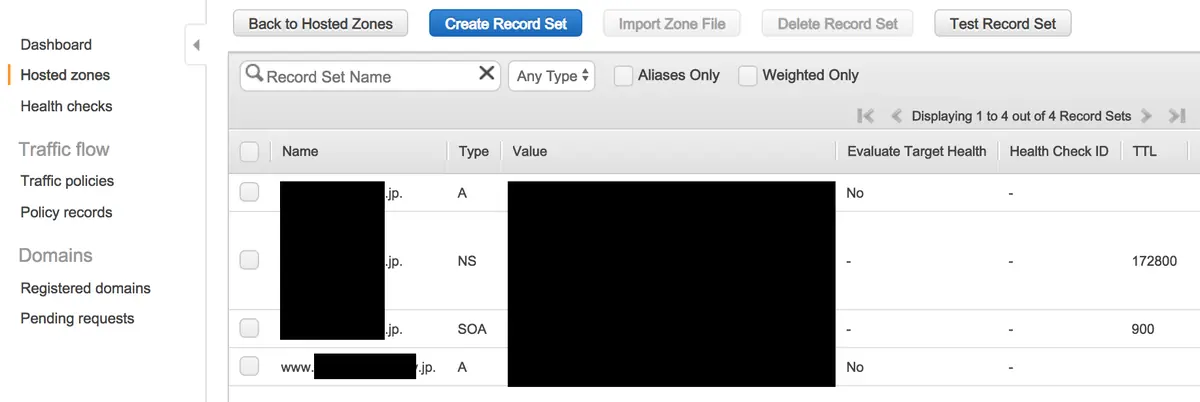Clear the Record Set Name search box
The width and height of the screenshot is (1200, 402).
click(487, 73)
